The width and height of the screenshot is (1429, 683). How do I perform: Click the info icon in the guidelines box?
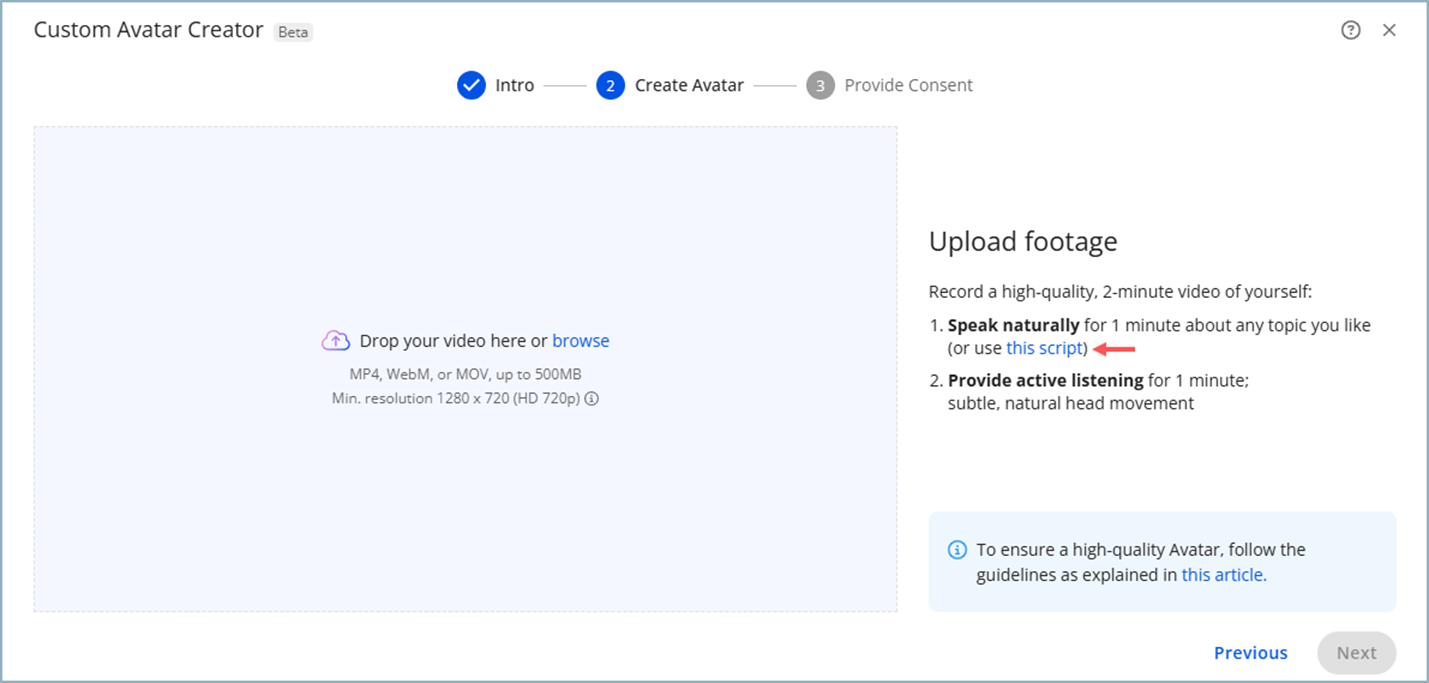(x=957, y=550)
